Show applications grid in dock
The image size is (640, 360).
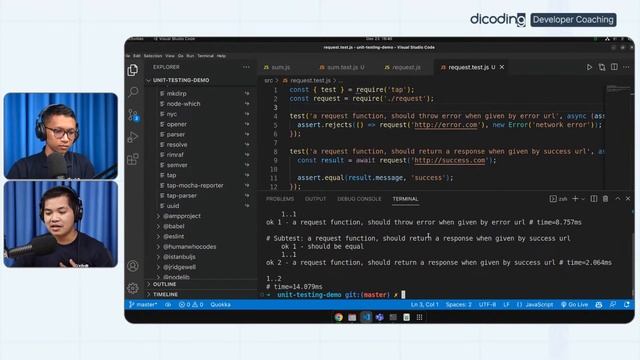point(419,317)
